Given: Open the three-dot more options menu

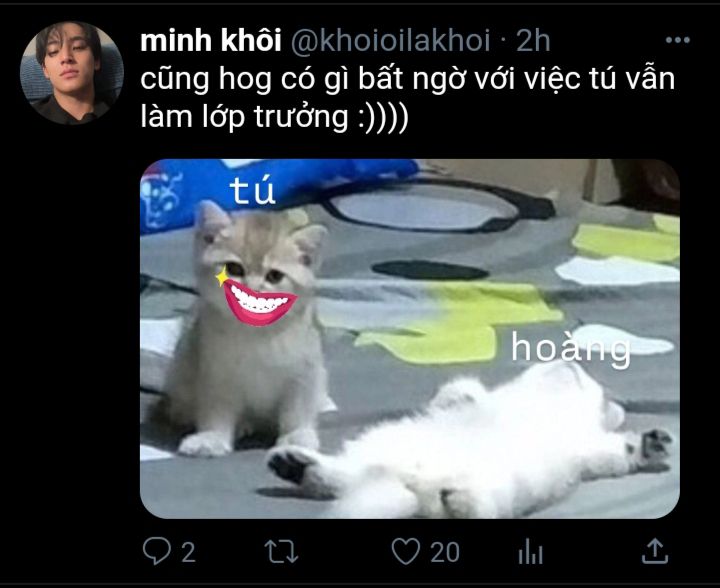Looking at the screenshot, I should click(678, 40).
